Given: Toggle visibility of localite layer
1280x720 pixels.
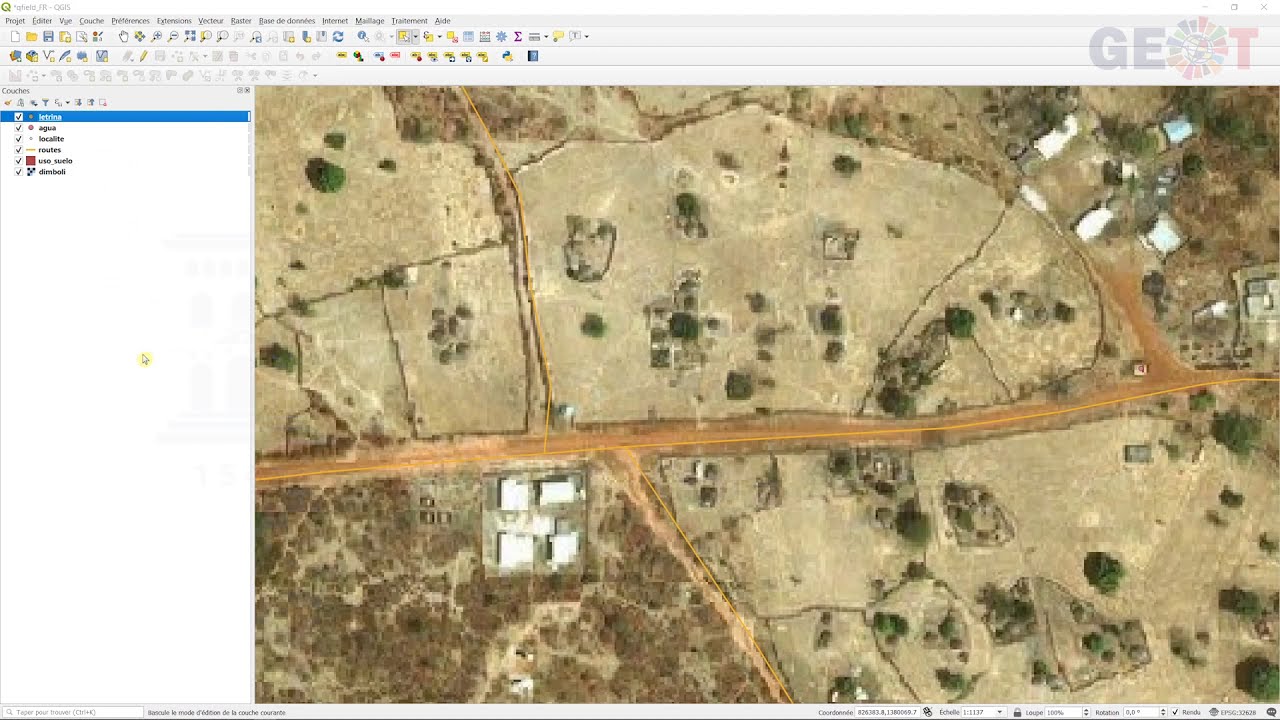Looking at the screenshot, I should (x=19, y=139).
